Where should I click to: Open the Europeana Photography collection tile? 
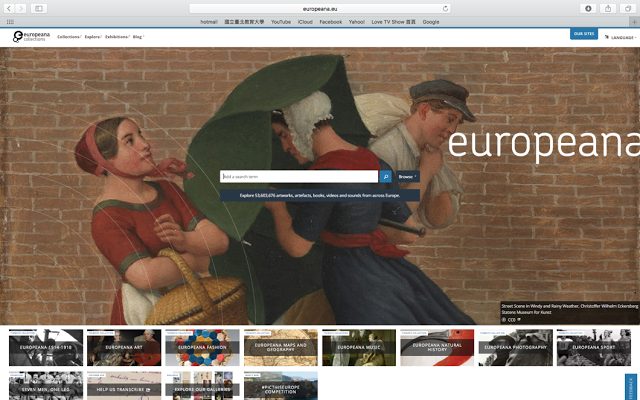tap(516, 347)
